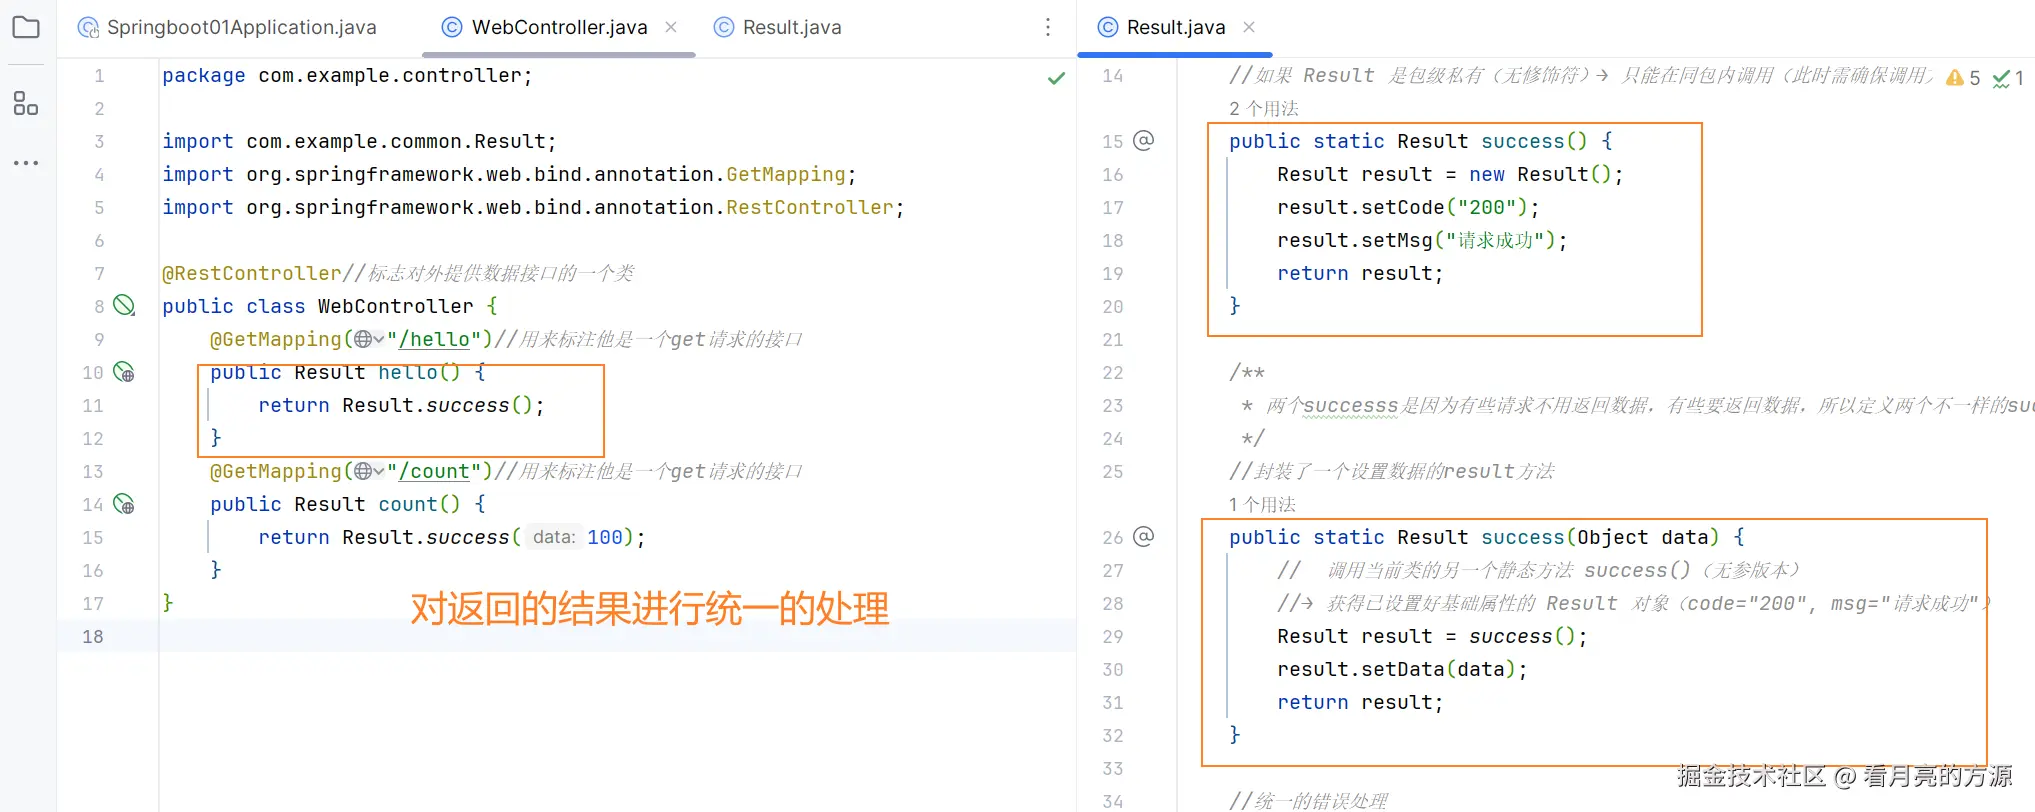Viewport: 2035px width, 812px height.
Task: Click 'hello' method name on line 10
Action: pyautogui.click(x=408, y=372)
